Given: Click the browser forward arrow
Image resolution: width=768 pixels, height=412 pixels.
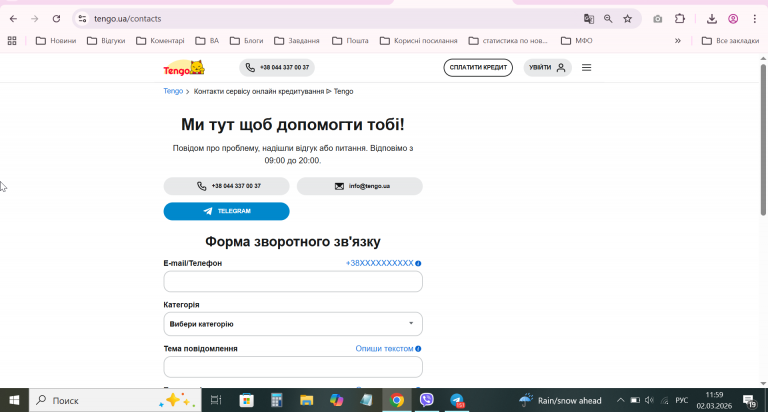Looking at the screenshot, I should (34, 19).
